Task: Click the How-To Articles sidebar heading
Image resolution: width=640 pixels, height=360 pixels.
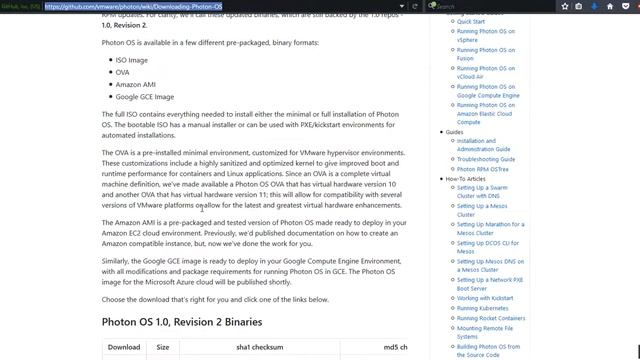Action: point(465,179)
